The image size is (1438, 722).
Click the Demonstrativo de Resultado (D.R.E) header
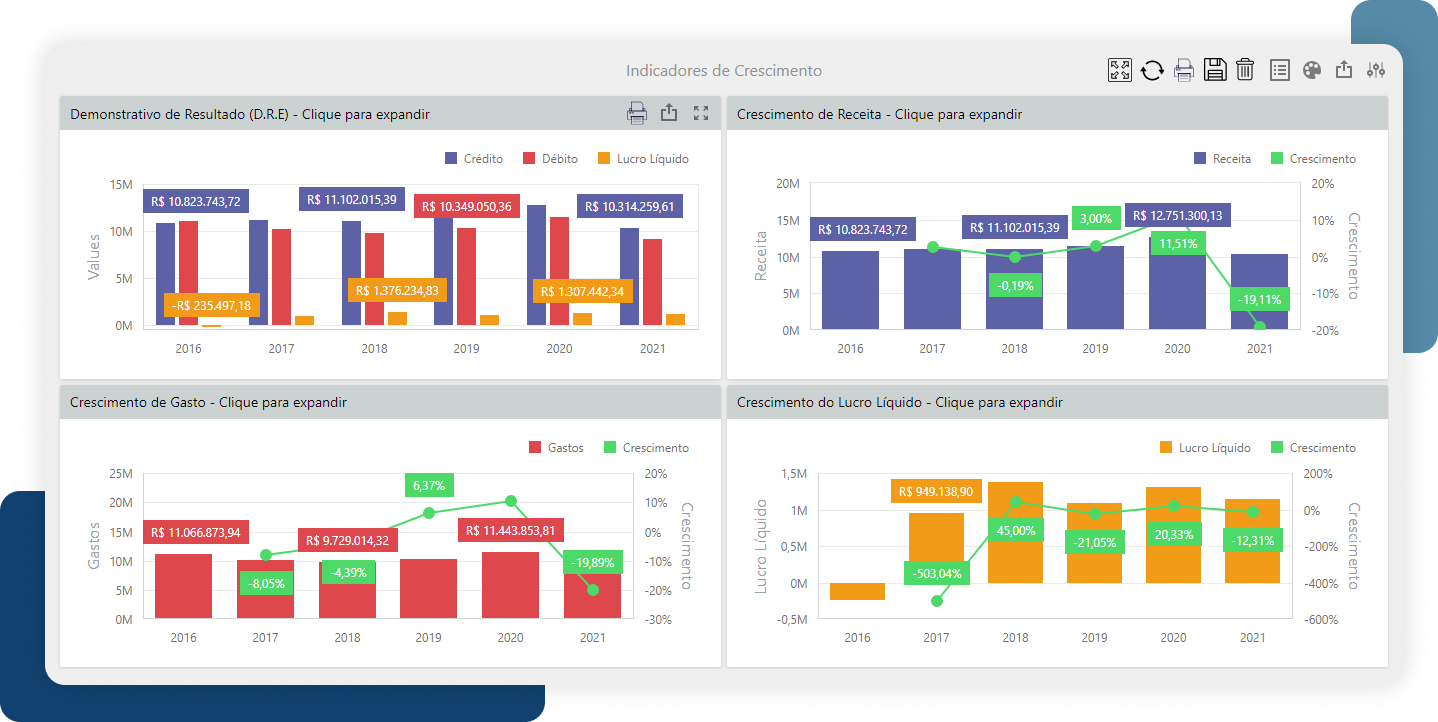(x=250, y=114)
